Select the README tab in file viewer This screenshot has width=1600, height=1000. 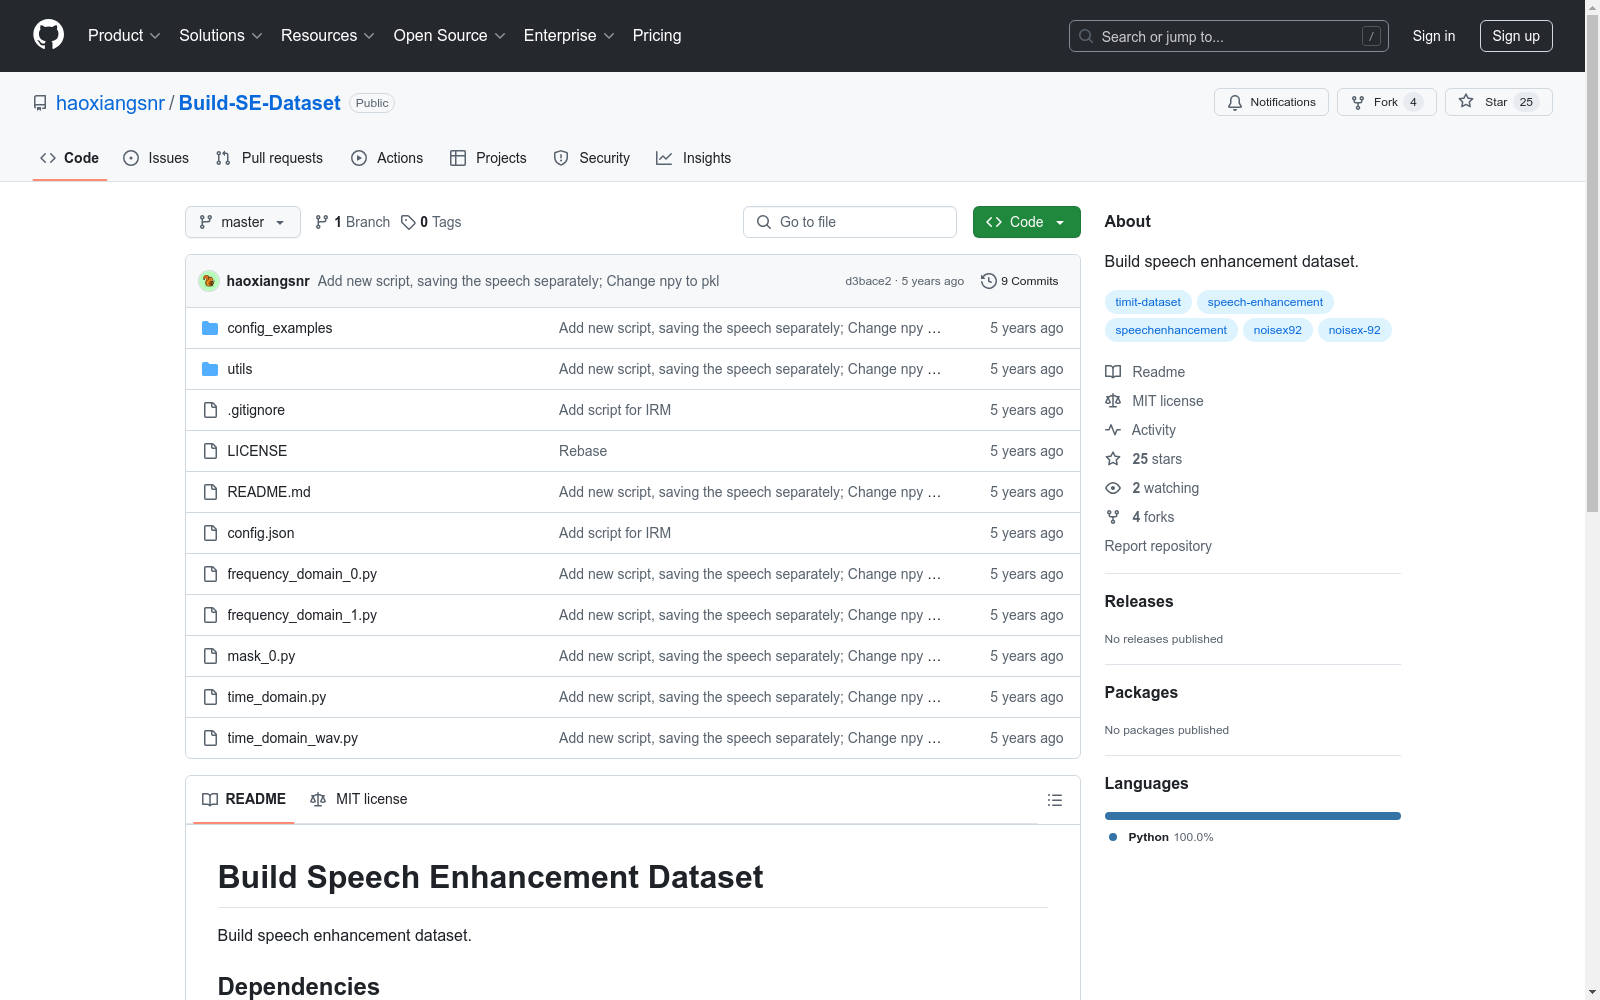pyautogui.click(x=244, y=799)
